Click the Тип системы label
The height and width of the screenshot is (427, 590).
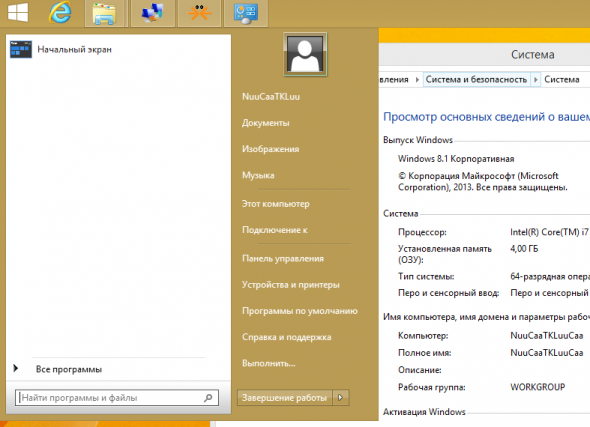click(x=426, y=277)
